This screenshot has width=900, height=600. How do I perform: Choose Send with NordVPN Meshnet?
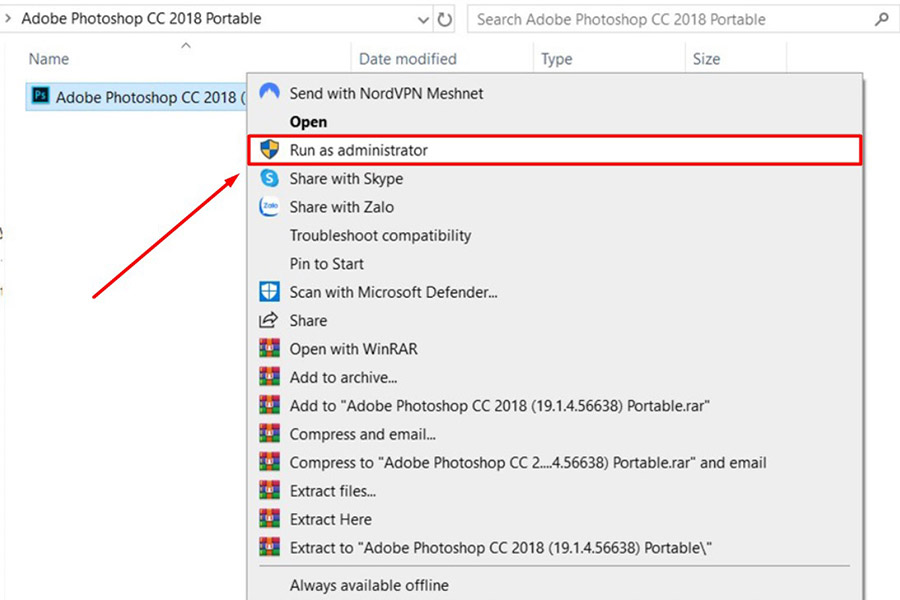click(x=554, y=93)
